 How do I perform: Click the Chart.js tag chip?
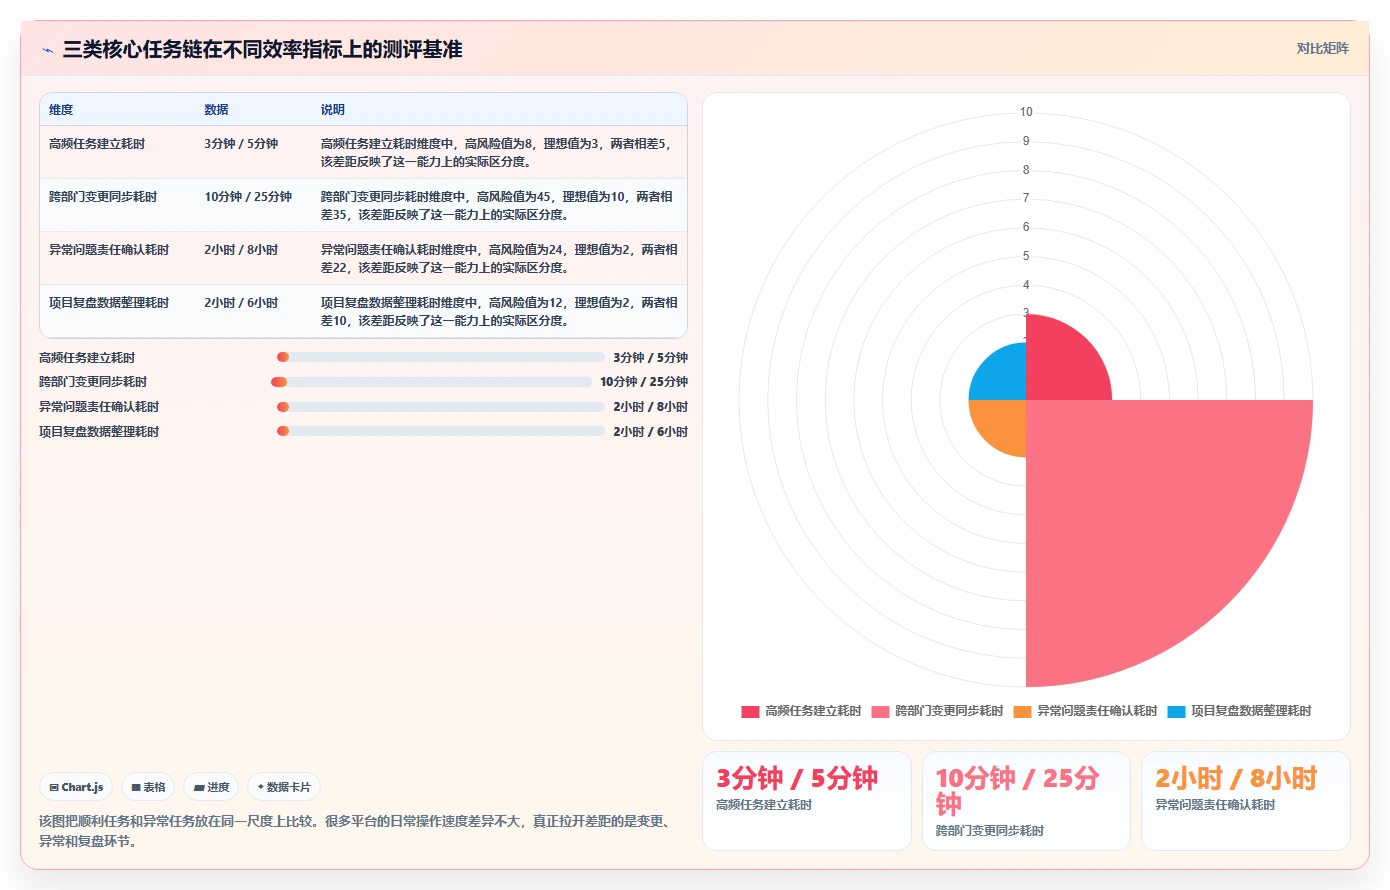coord(77,787)
